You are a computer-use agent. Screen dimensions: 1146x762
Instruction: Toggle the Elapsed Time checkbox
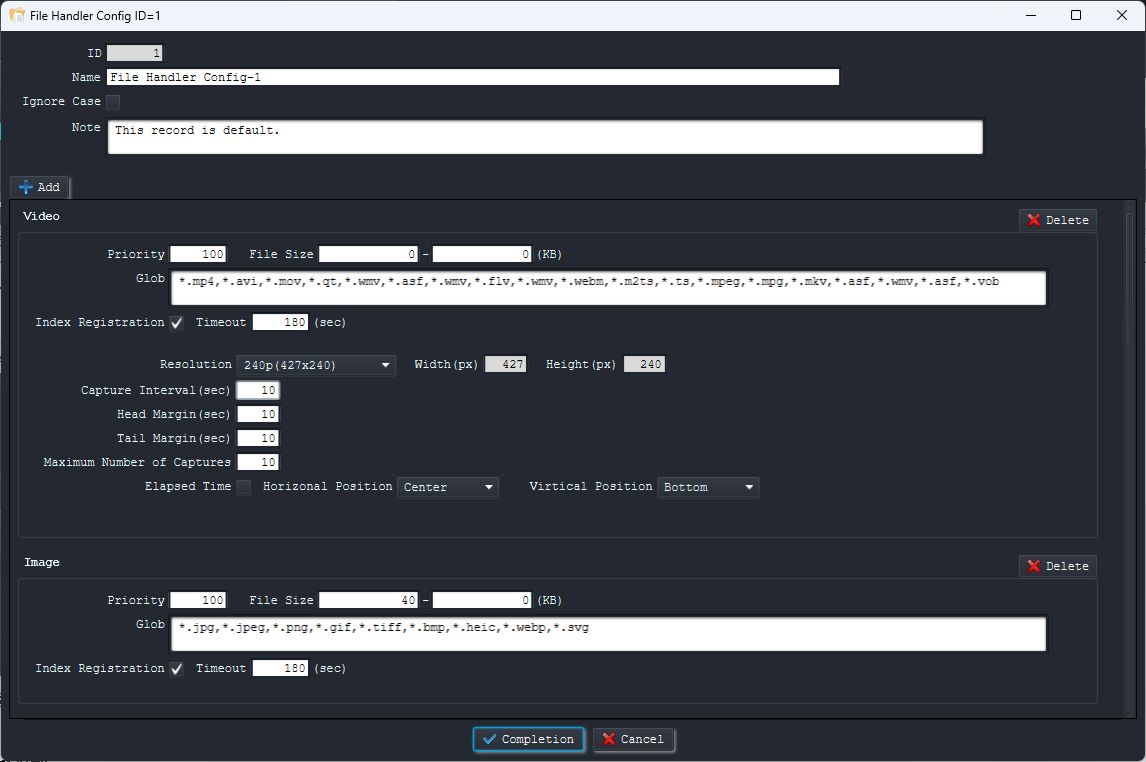pyautogui.click(x=243, y=487)
